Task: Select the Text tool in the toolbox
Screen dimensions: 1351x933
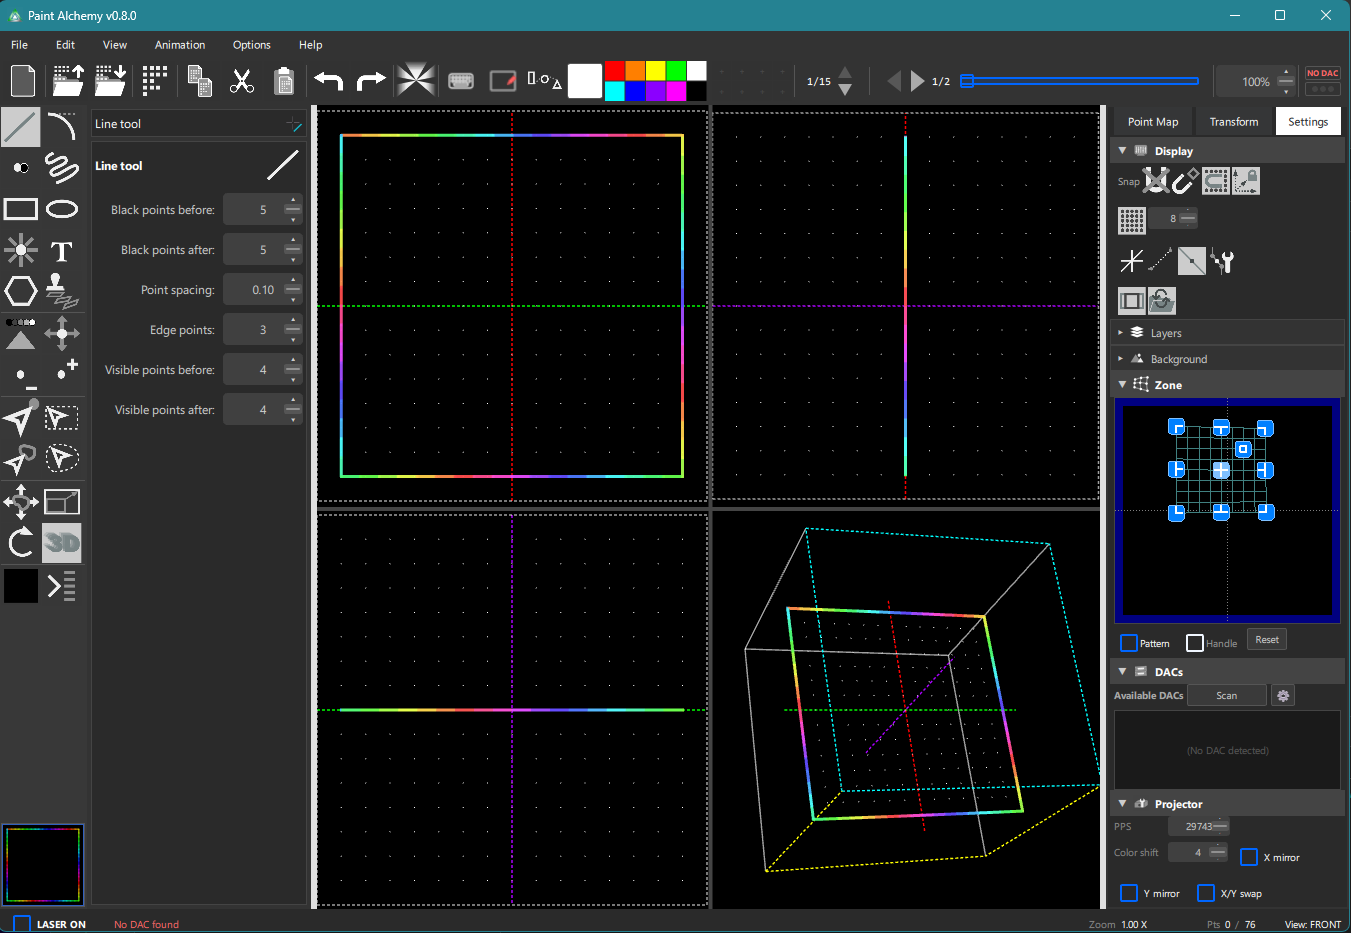Action: click(61, 251)
